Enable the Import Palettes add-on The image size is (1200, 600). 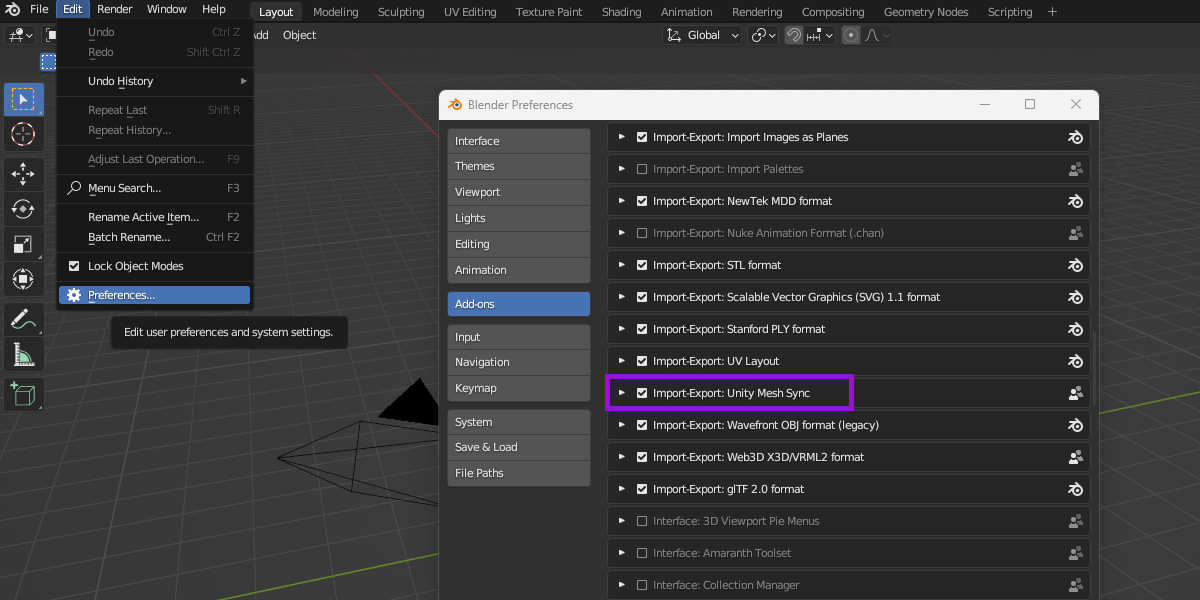pyautogui.click(x=642, y=169)
